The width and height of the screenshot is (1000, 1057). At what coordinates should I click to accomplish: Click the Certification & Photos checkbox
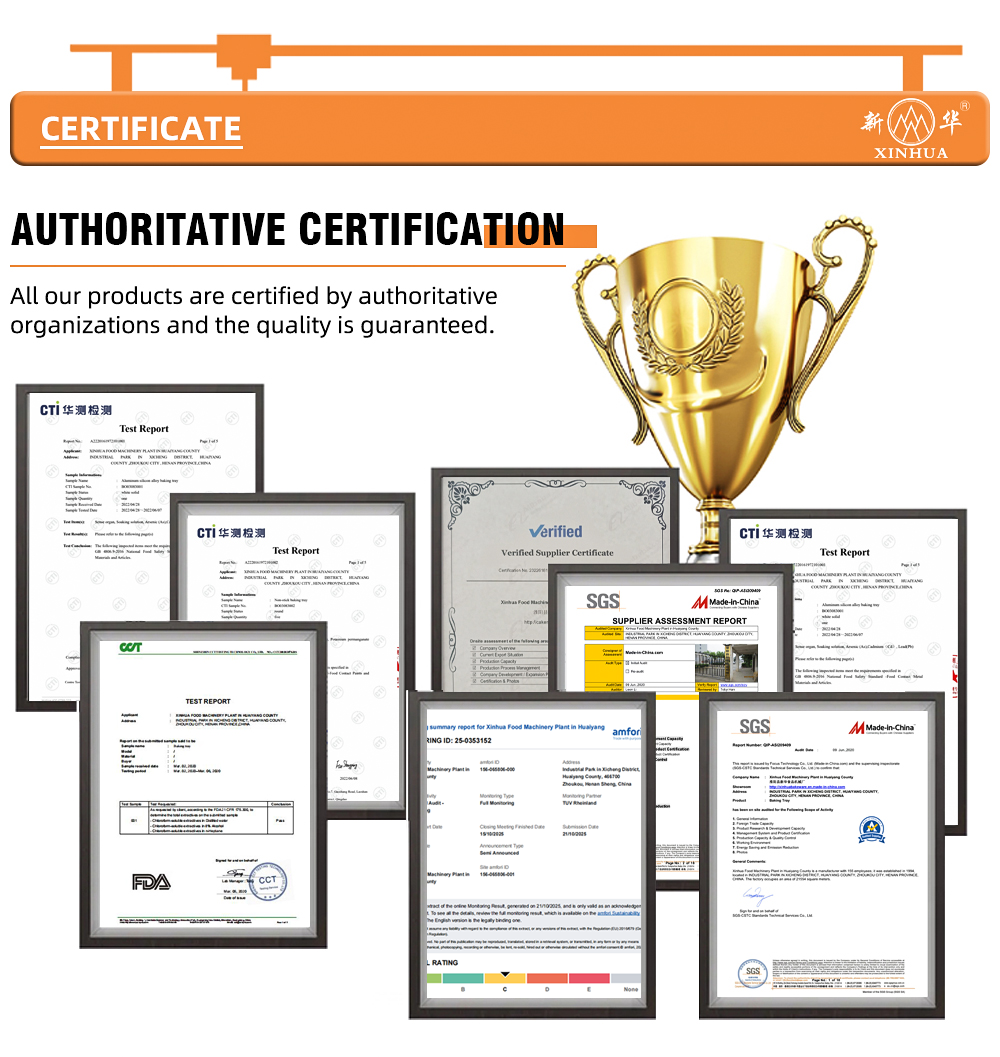(474, 681)
